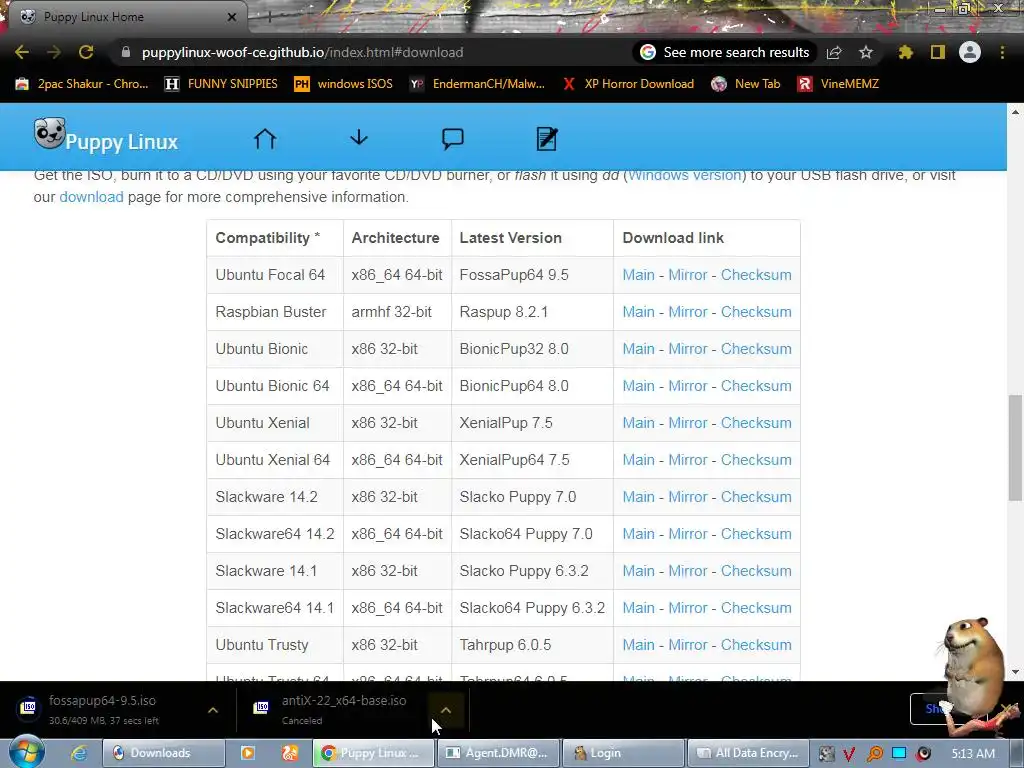Click Main link for BionicPup64 8.0
The height and width of the screenshot is (768, 1024).
pos(638,386)
